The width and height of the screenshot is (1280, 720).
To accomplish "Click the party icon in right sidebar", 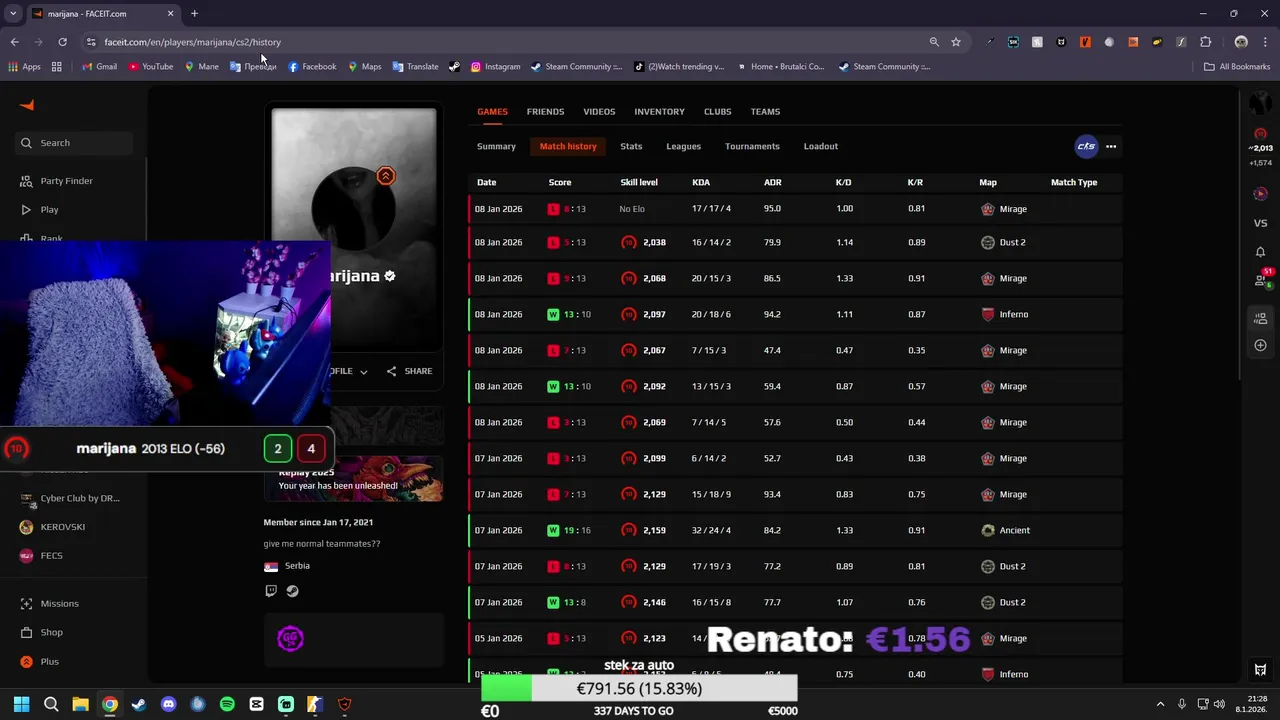I will pyautogui.click(x=1261, y=318).
